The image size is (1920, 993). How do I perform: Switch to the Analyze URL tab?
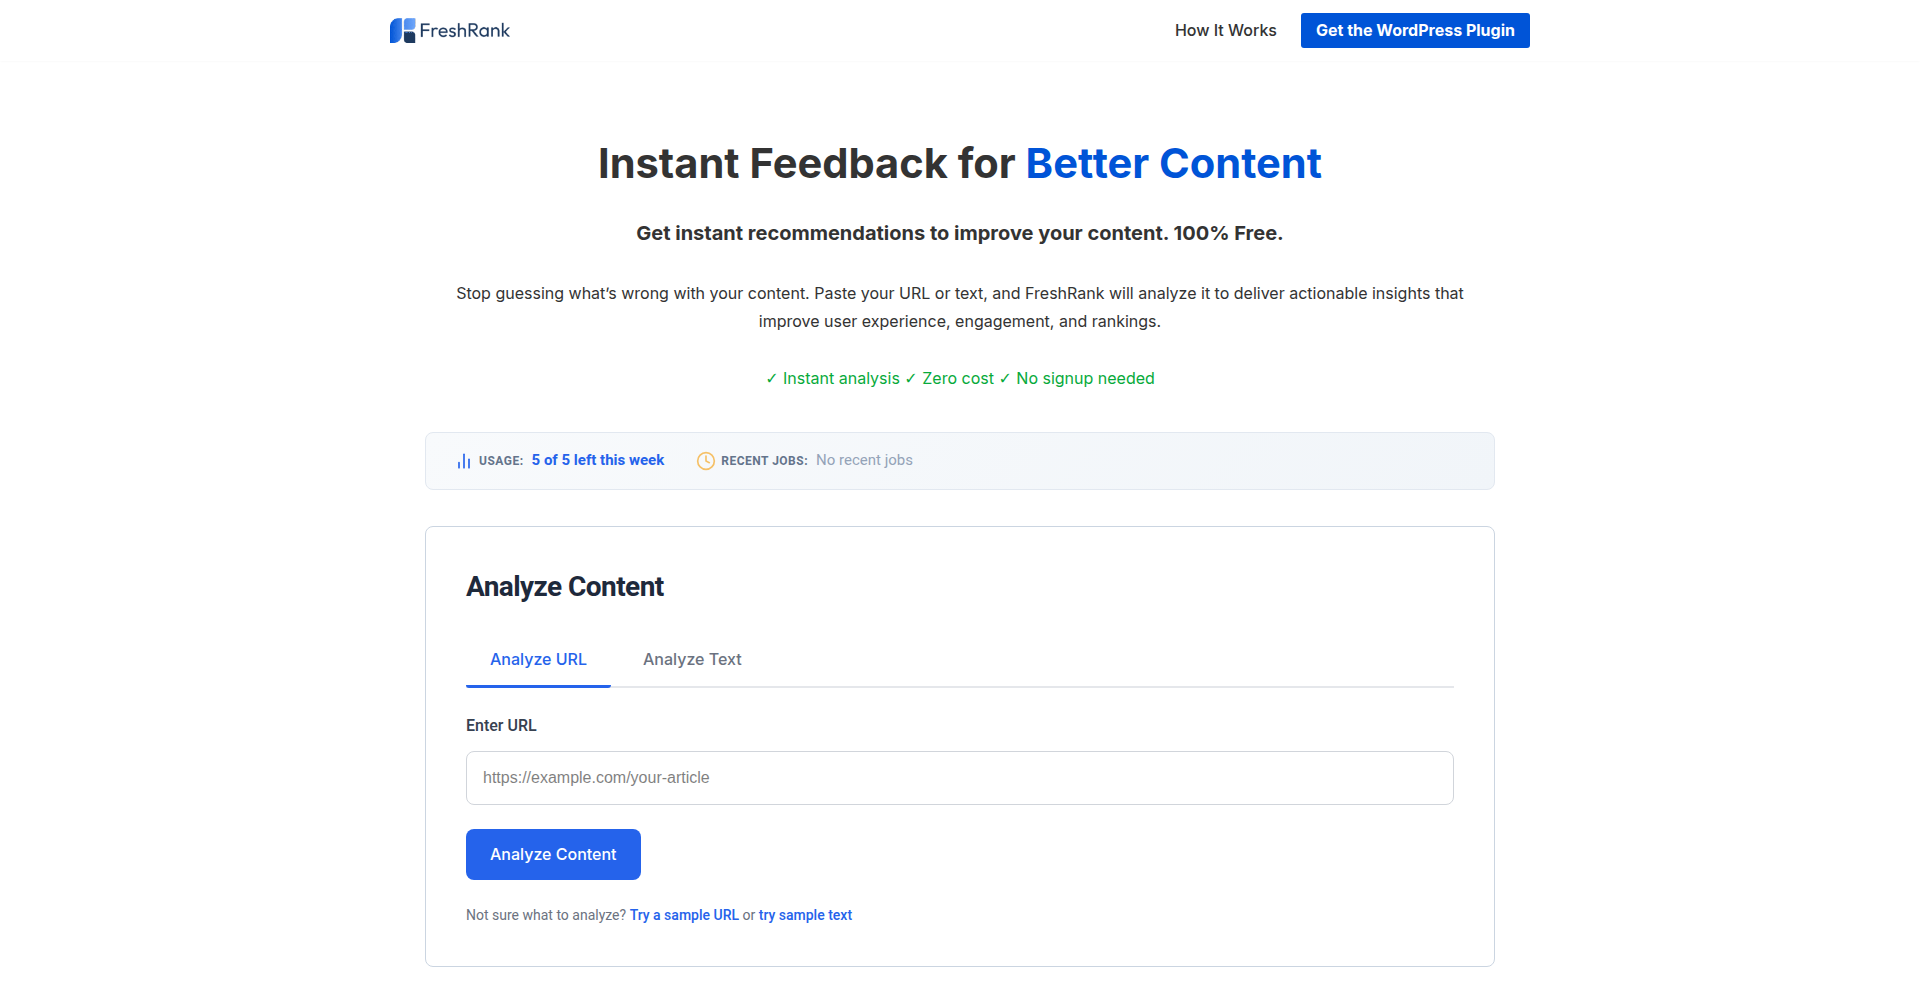[538, 660]
